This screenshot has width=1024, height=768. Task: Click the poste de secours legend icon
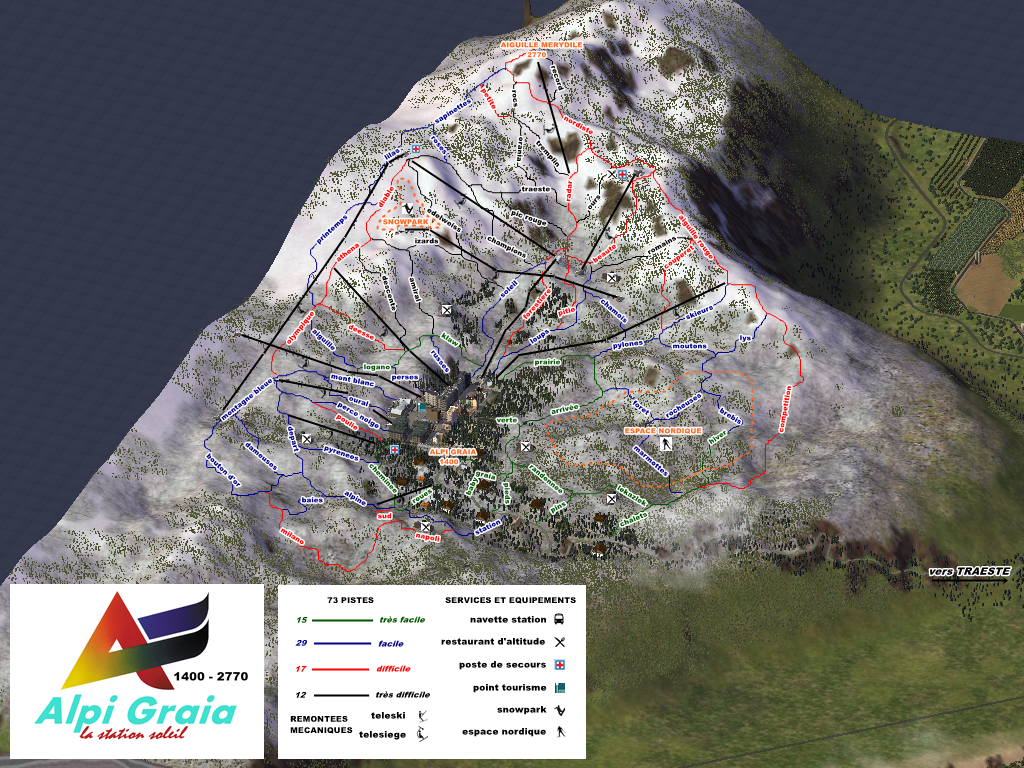(x=560, y=665)
